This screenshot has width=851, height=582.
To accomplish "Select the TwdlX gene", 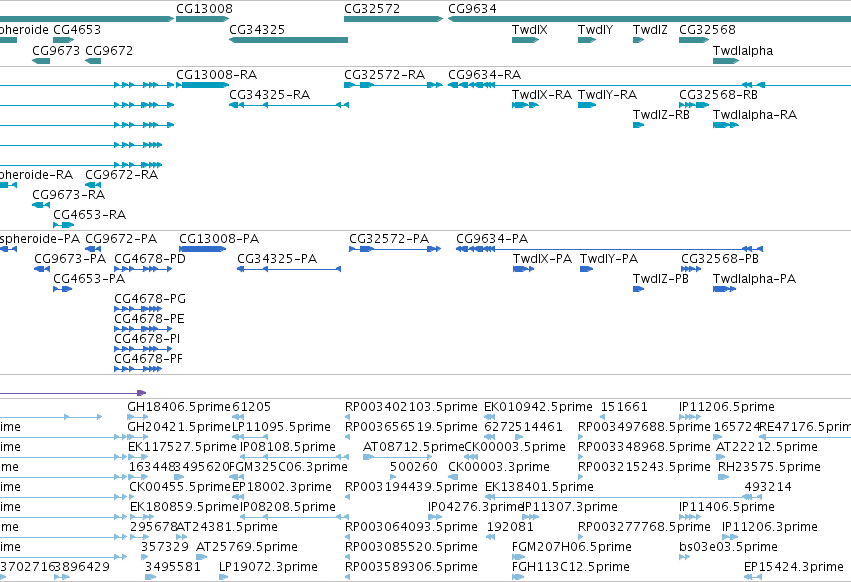I will [525, 40].
